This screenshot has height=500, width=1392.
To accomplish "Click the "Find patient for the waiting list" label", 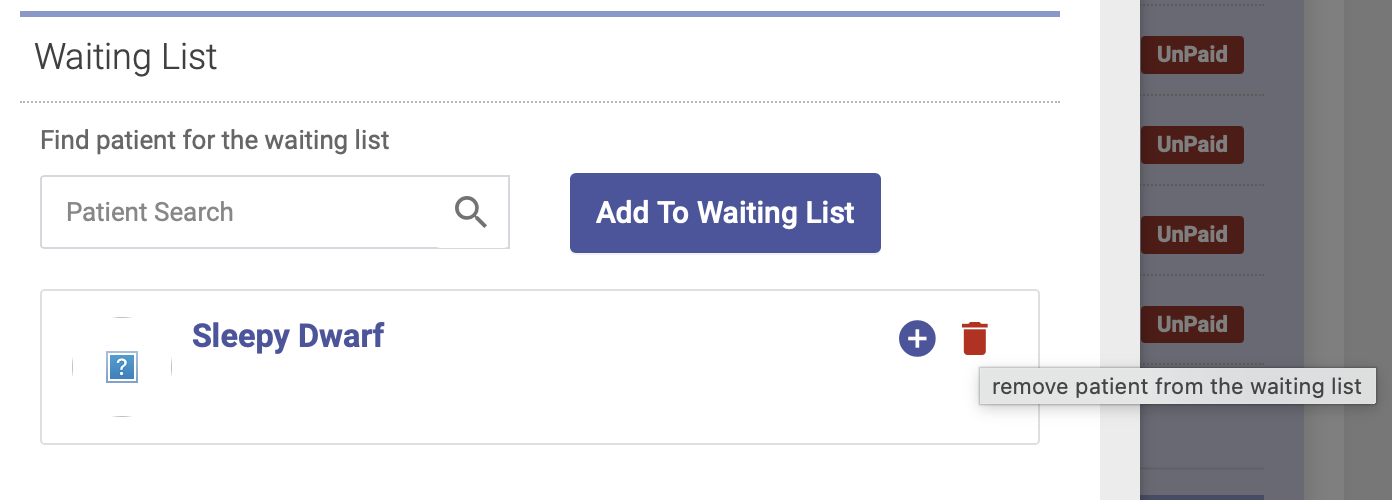I will click(214, 140).
